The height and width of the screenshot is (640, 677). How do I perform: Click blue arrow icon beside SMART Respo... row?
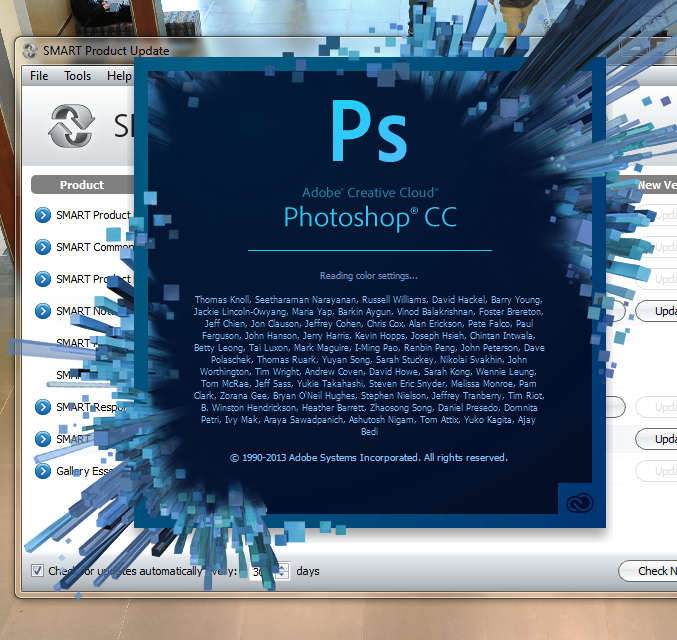(43, 407)
